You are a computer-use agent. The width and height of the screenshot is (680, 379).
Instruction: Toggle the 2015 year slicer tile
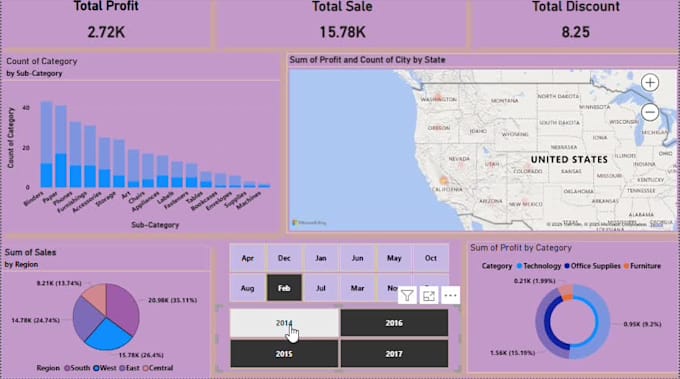click(x=284, y=353)
